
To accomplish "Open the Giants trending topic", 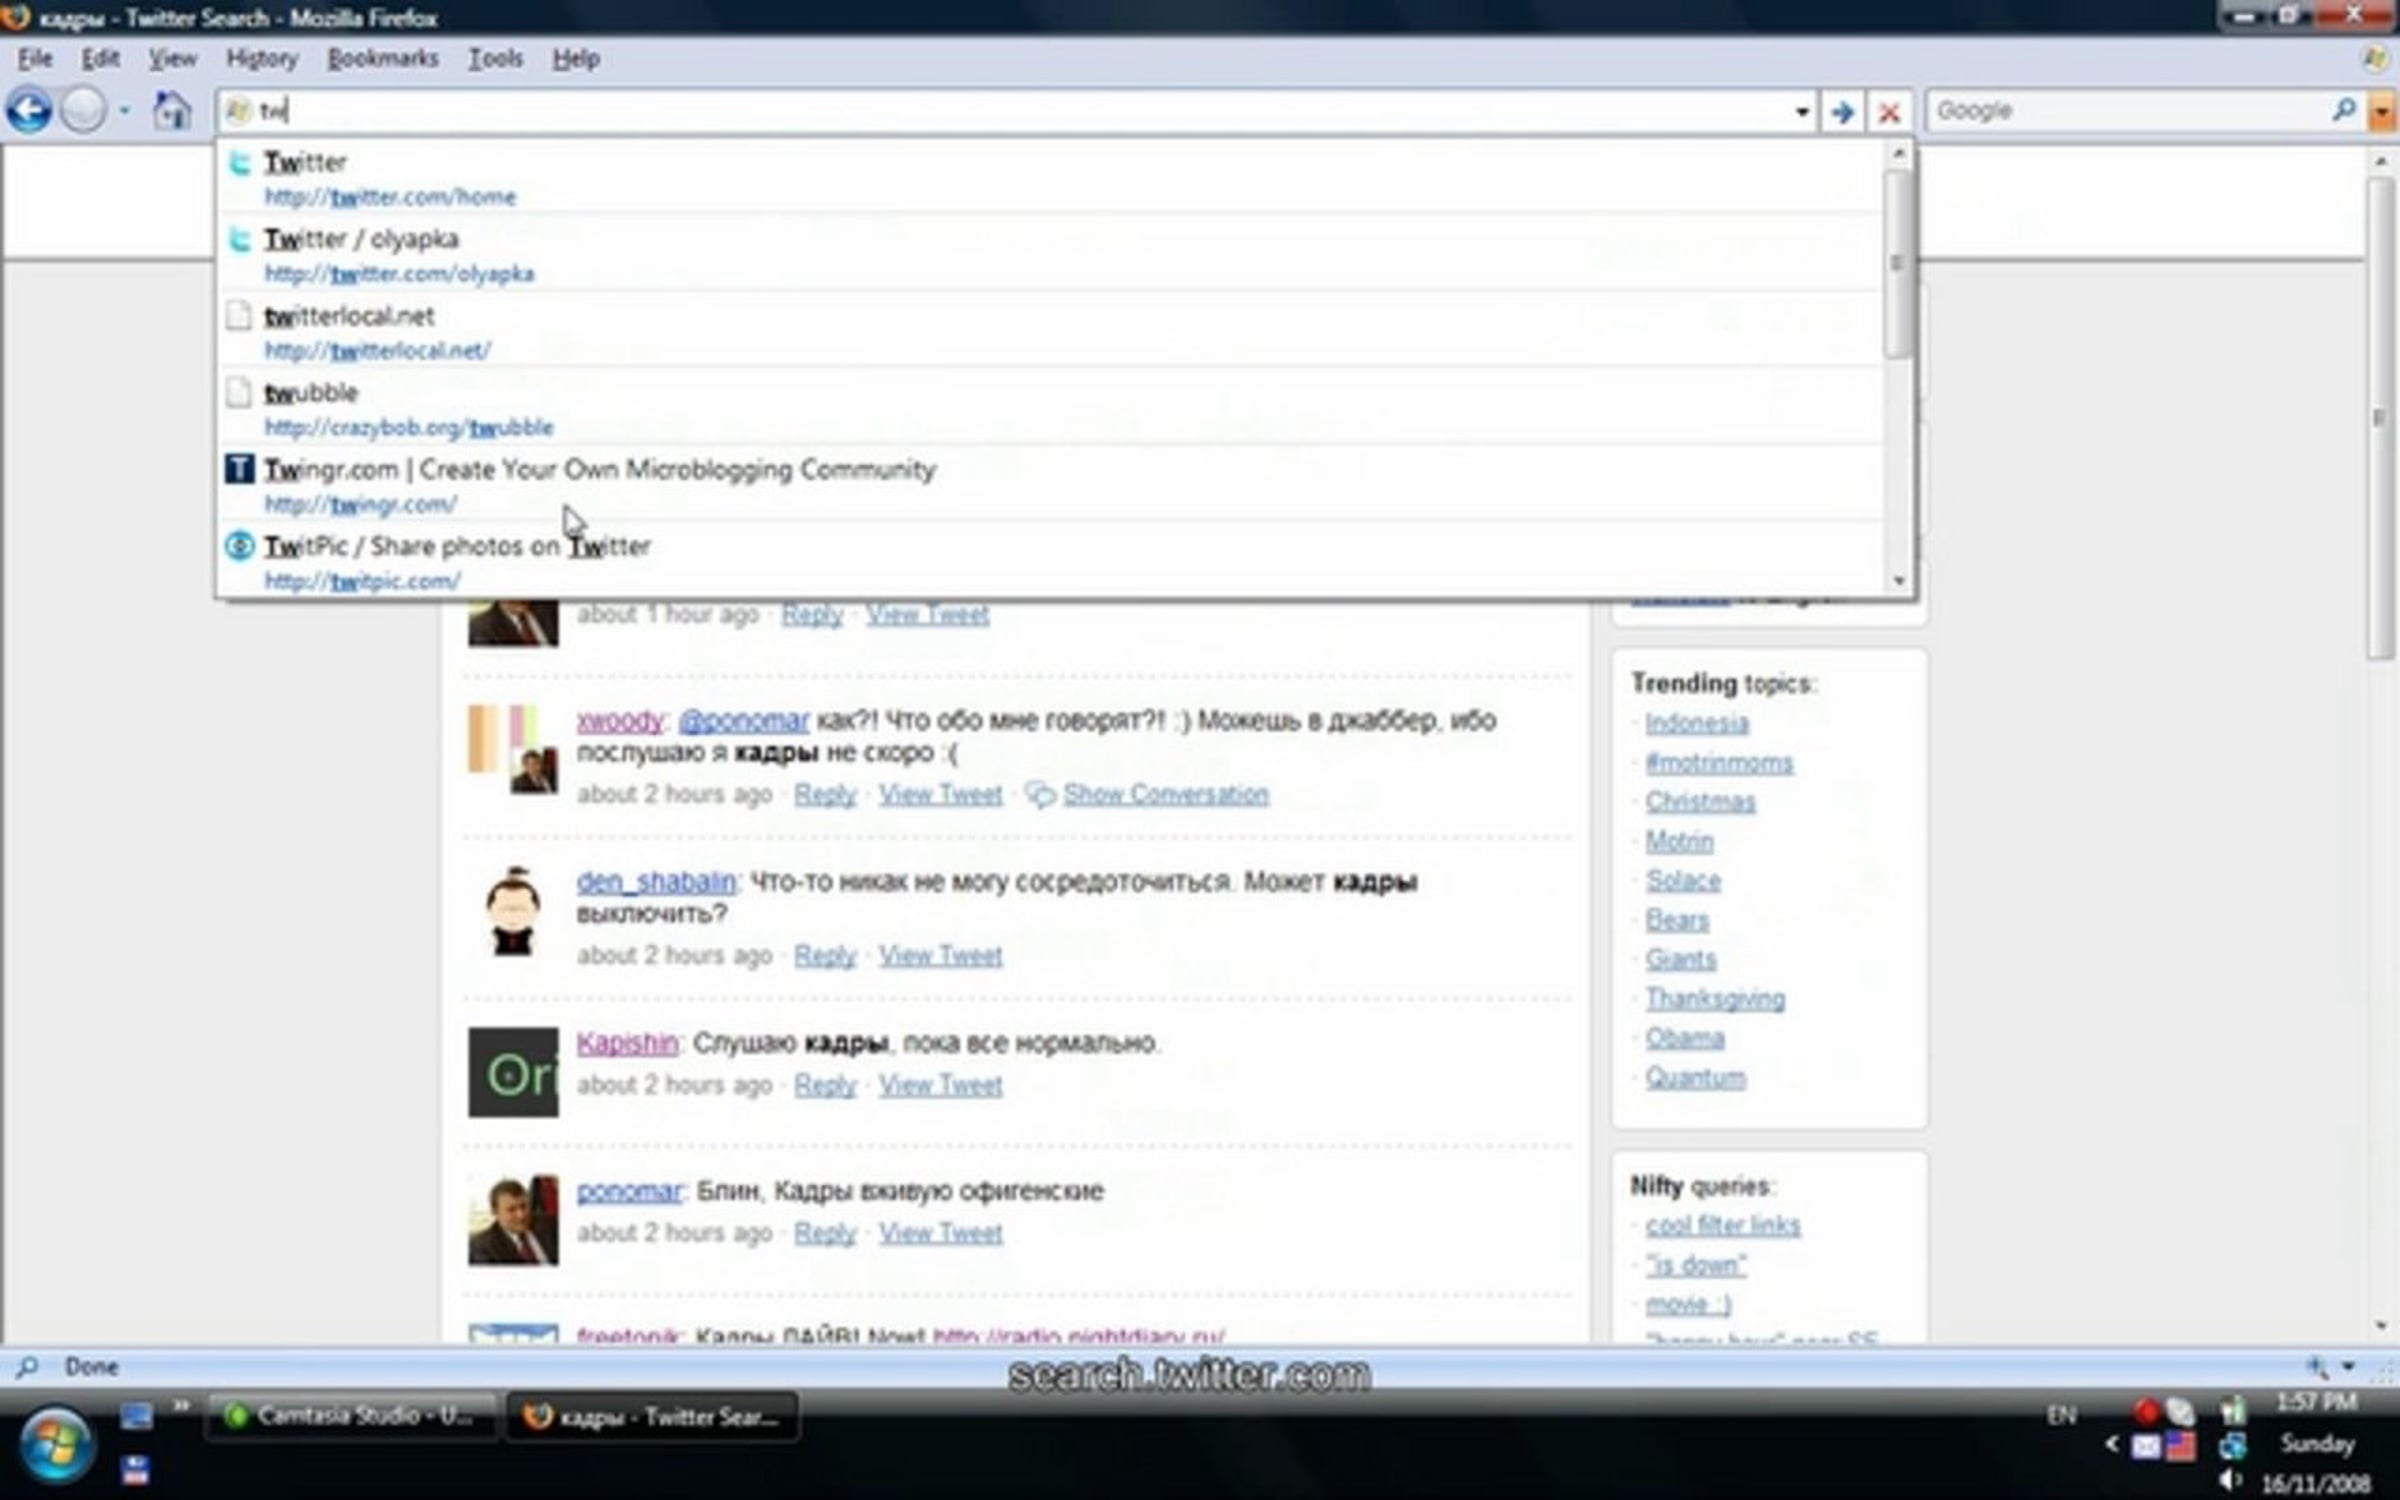I will point(1681,960).
